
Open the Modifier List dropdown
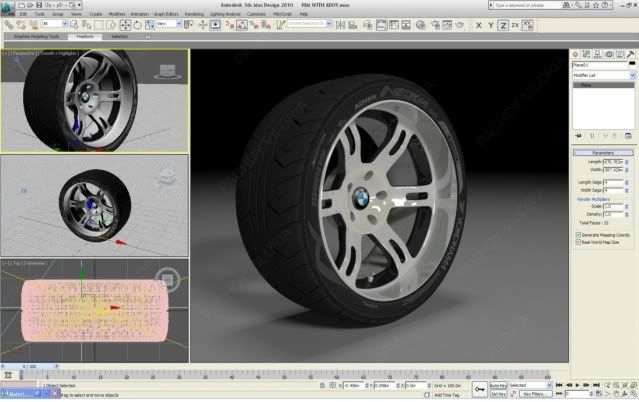(x=604, y=75)
